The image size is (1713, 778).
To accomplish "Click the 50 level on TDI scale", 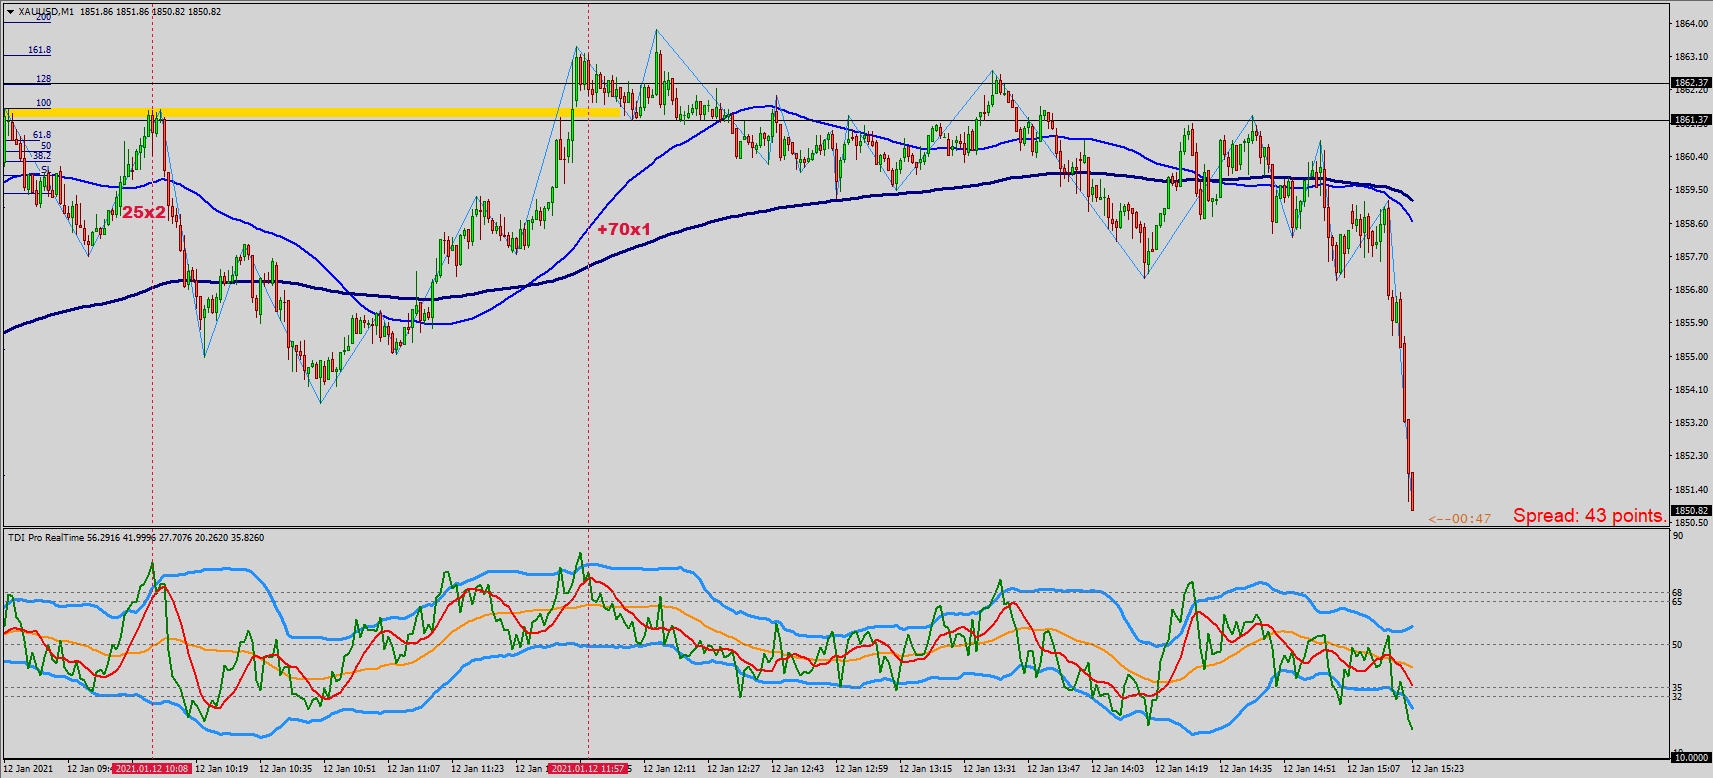I will point(1678,645).
